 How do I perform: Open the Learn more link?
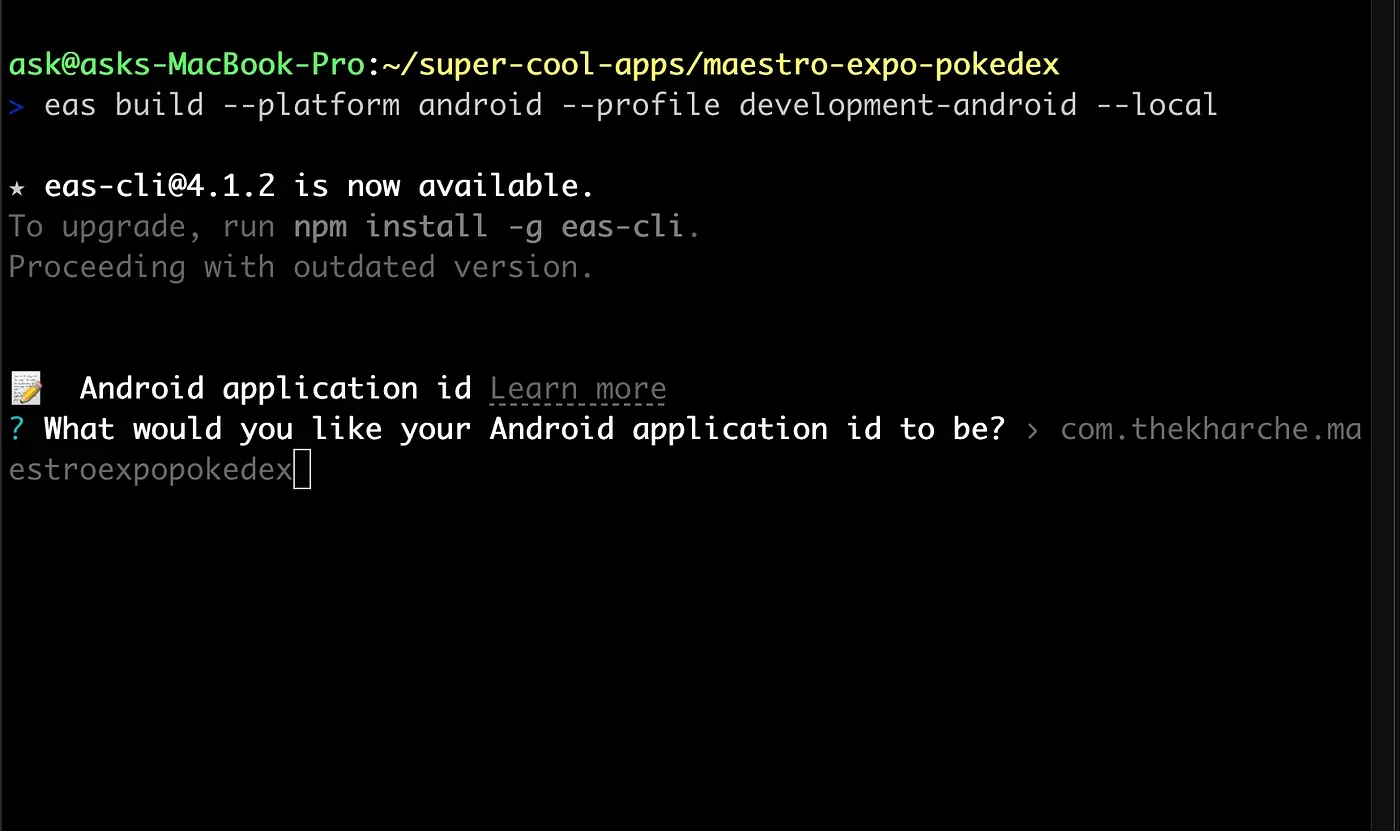click(x=577, y=389)
